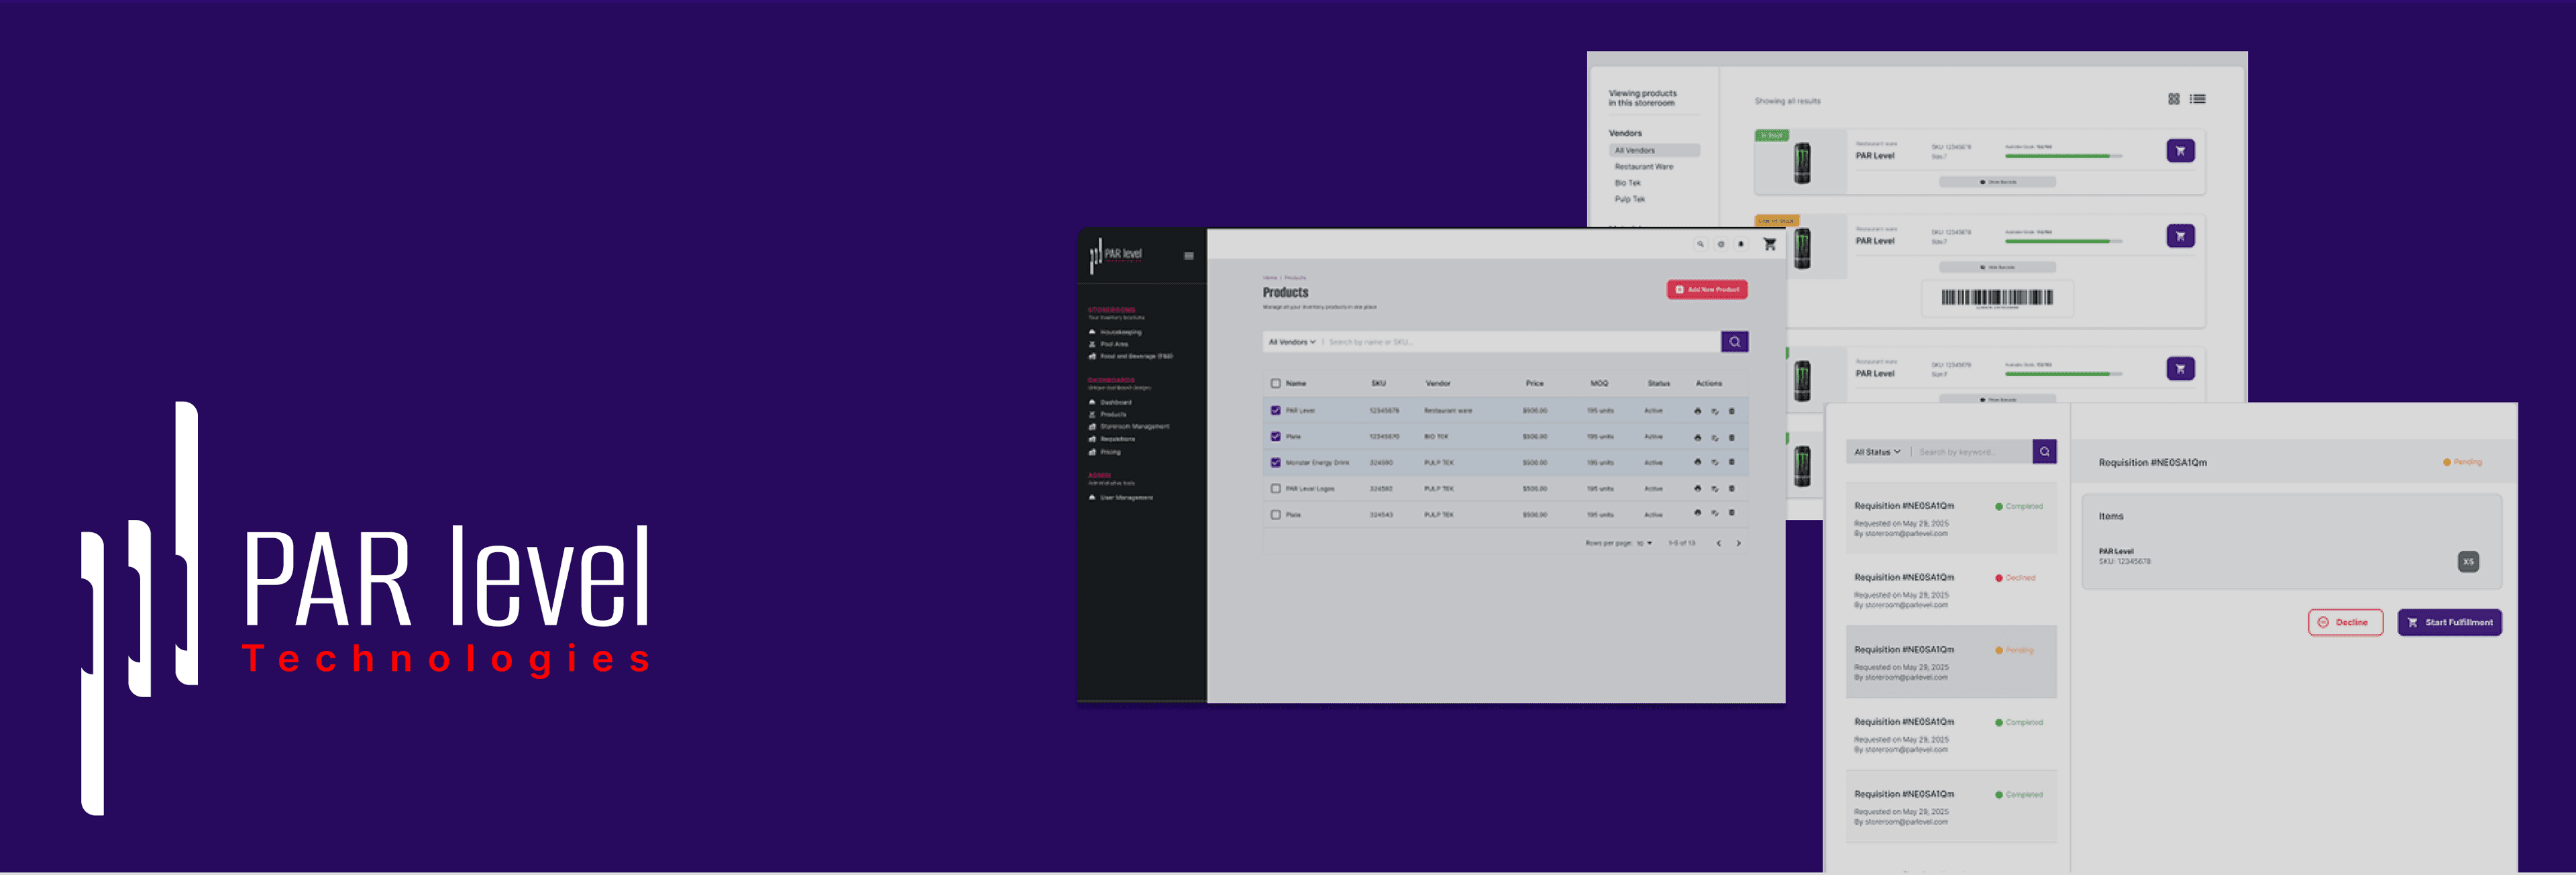Image resolution: width=2576 pixels, height=875 pixels.
Task: Click Add New Product button
Action: click(1706, 289)
